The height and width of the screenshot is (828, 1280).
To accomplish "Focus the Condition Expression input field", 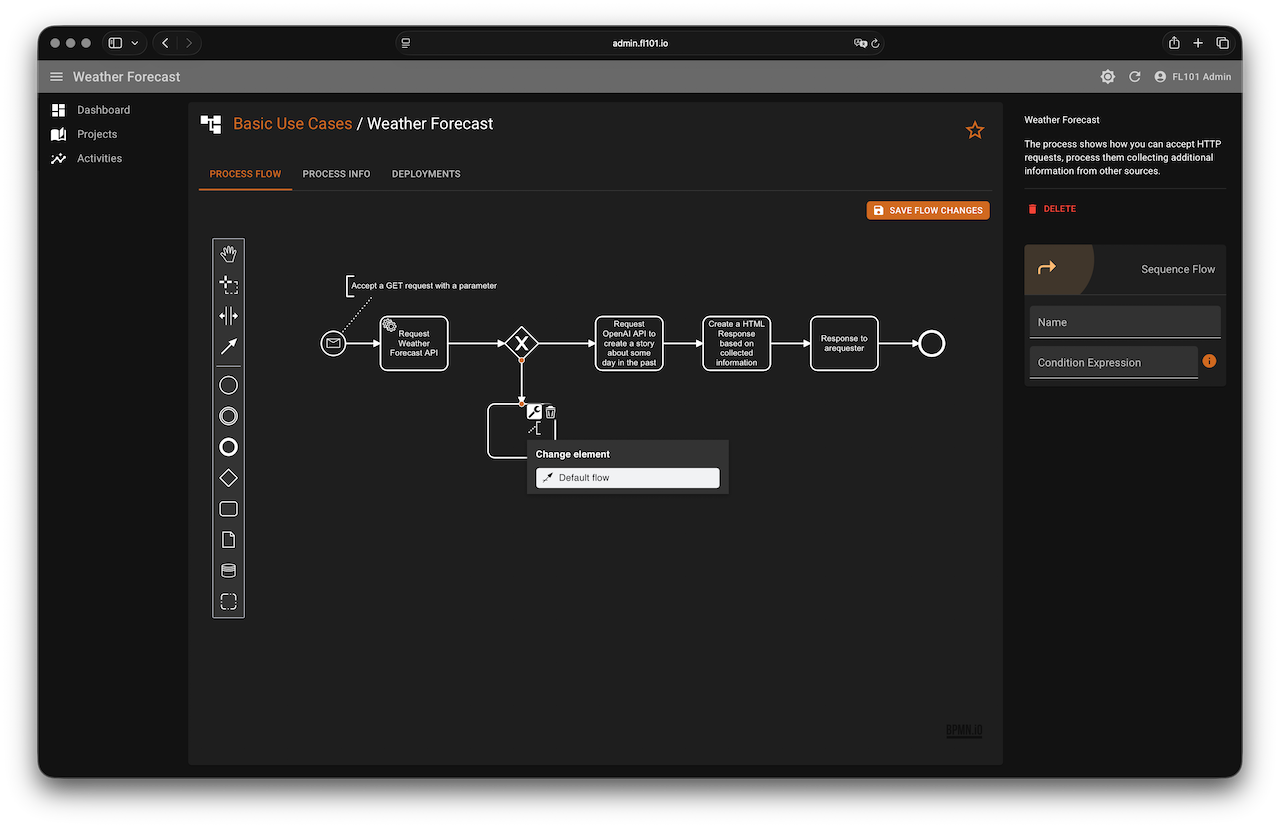I will point(1113,362).
